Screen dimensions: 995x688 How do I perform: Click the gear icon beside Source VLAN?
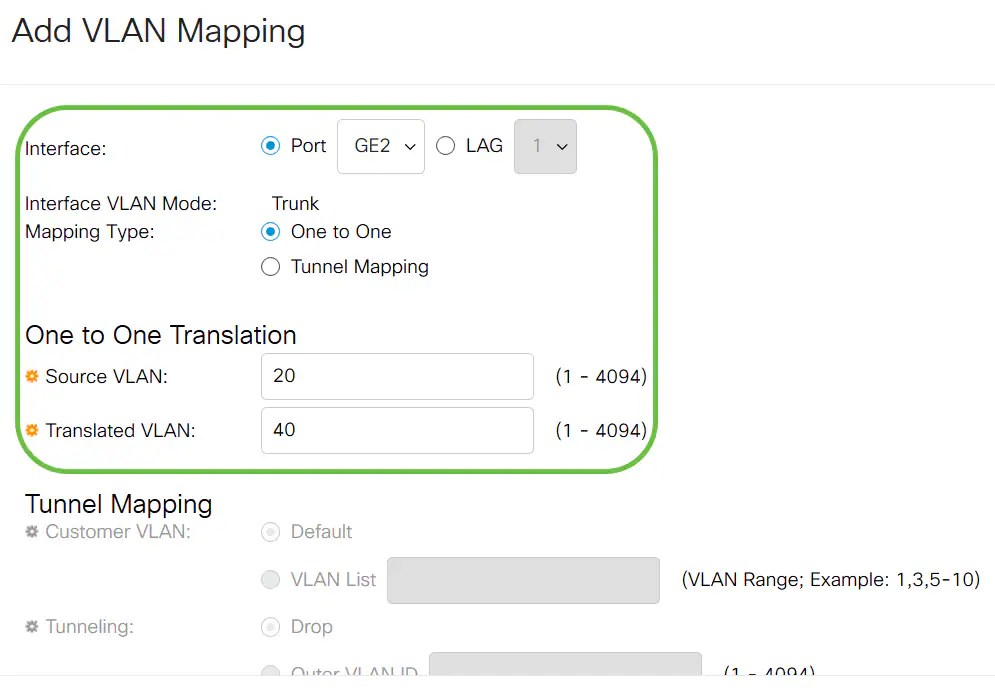(32, 377)
